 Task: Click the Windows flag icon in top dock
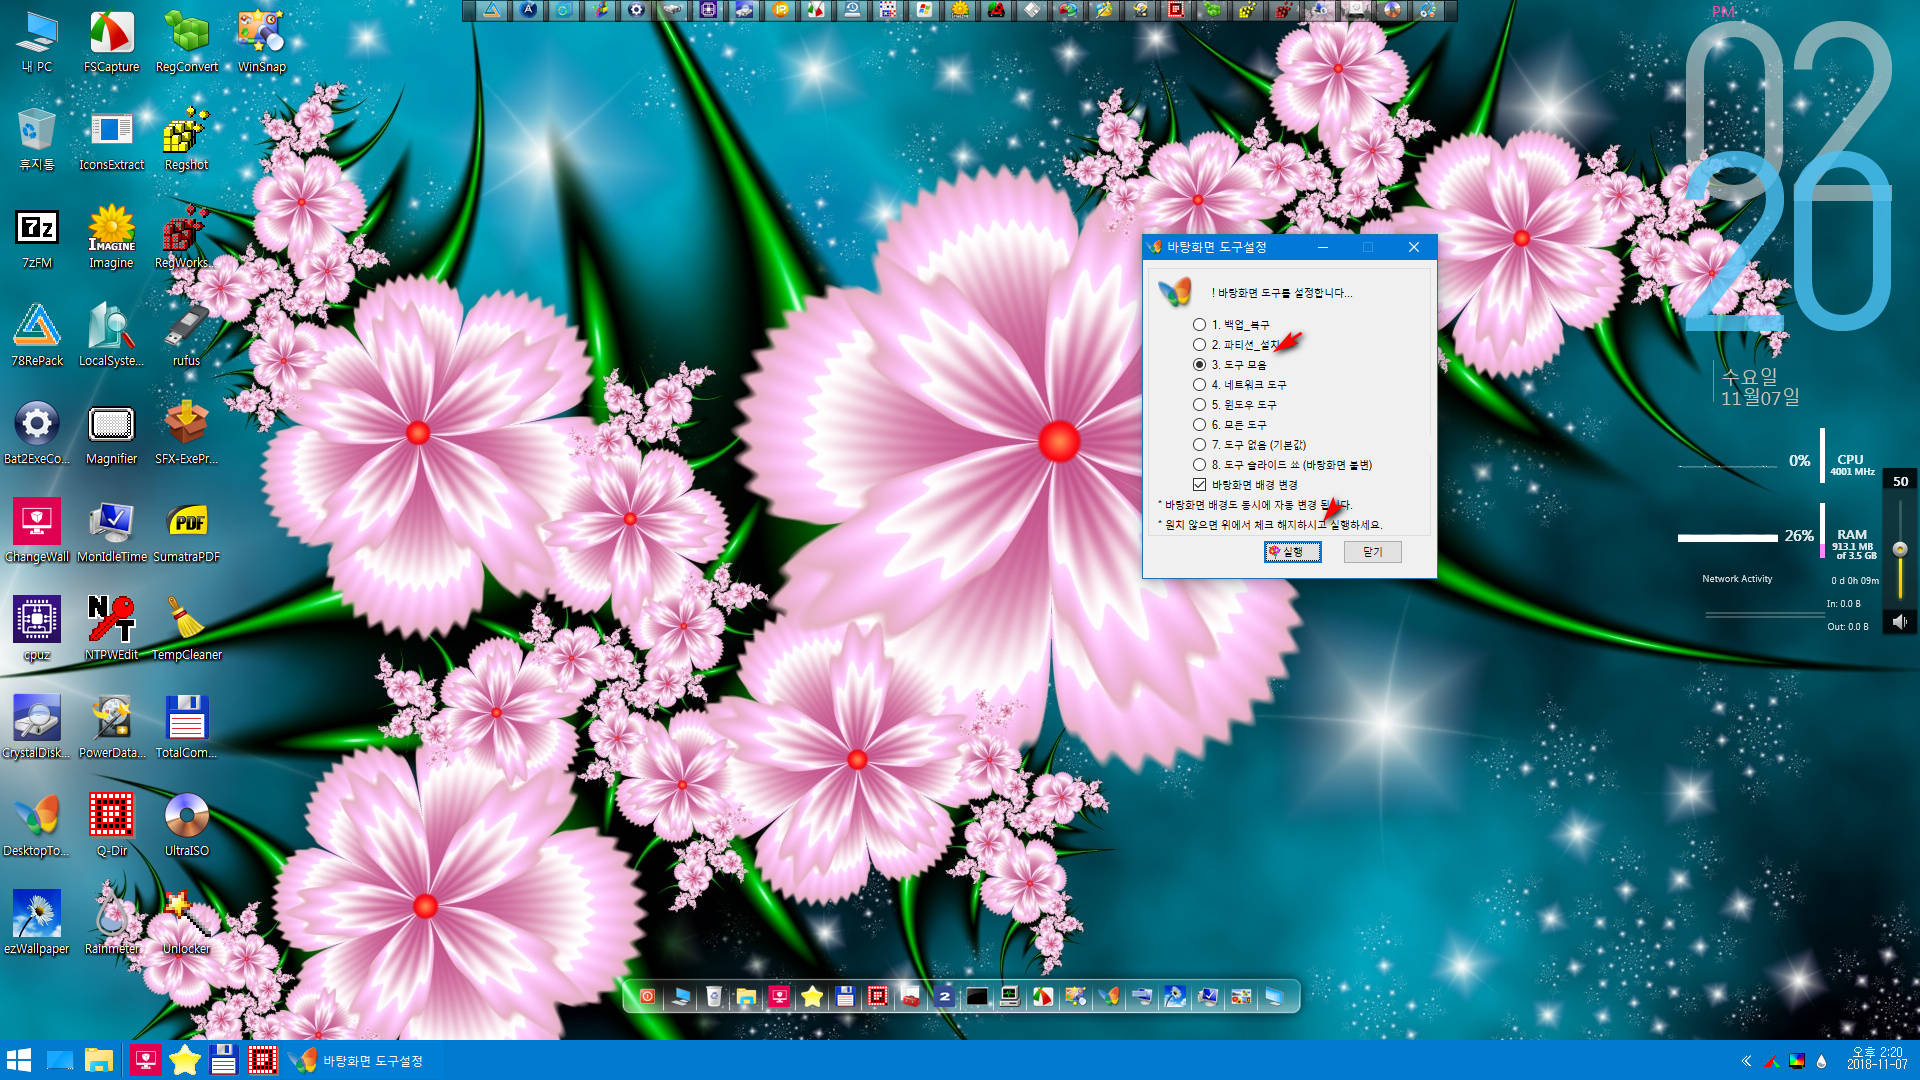coord(924,10)
